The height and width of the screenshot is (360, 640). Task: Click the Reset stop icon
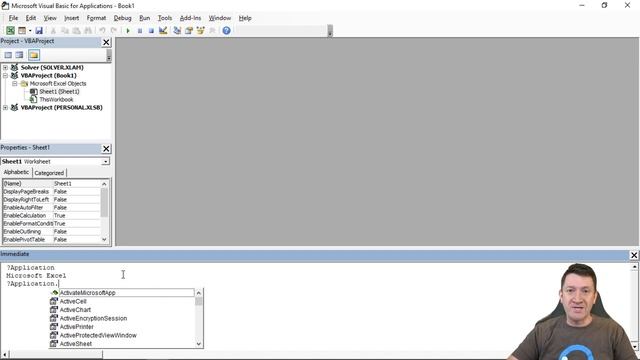tap(151, 31)
